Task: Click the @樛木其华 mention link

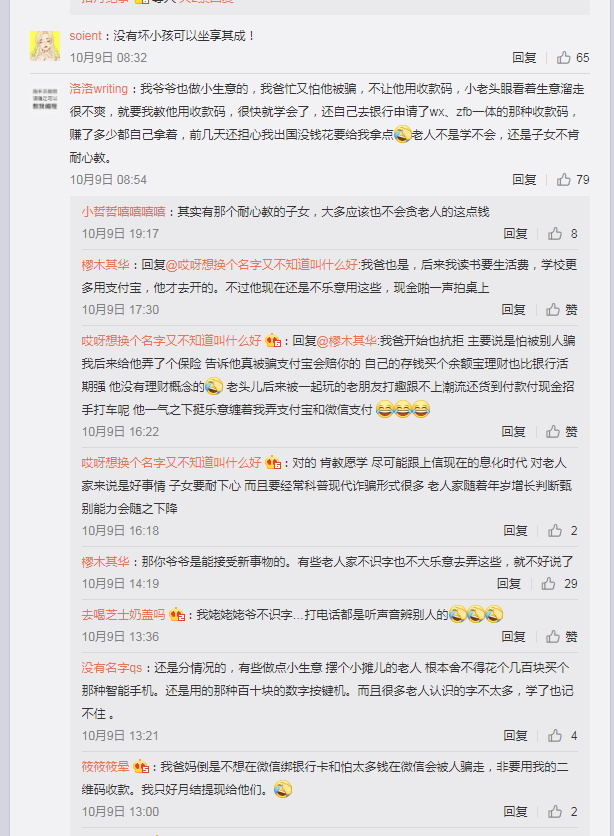Action: coord(346,341)
